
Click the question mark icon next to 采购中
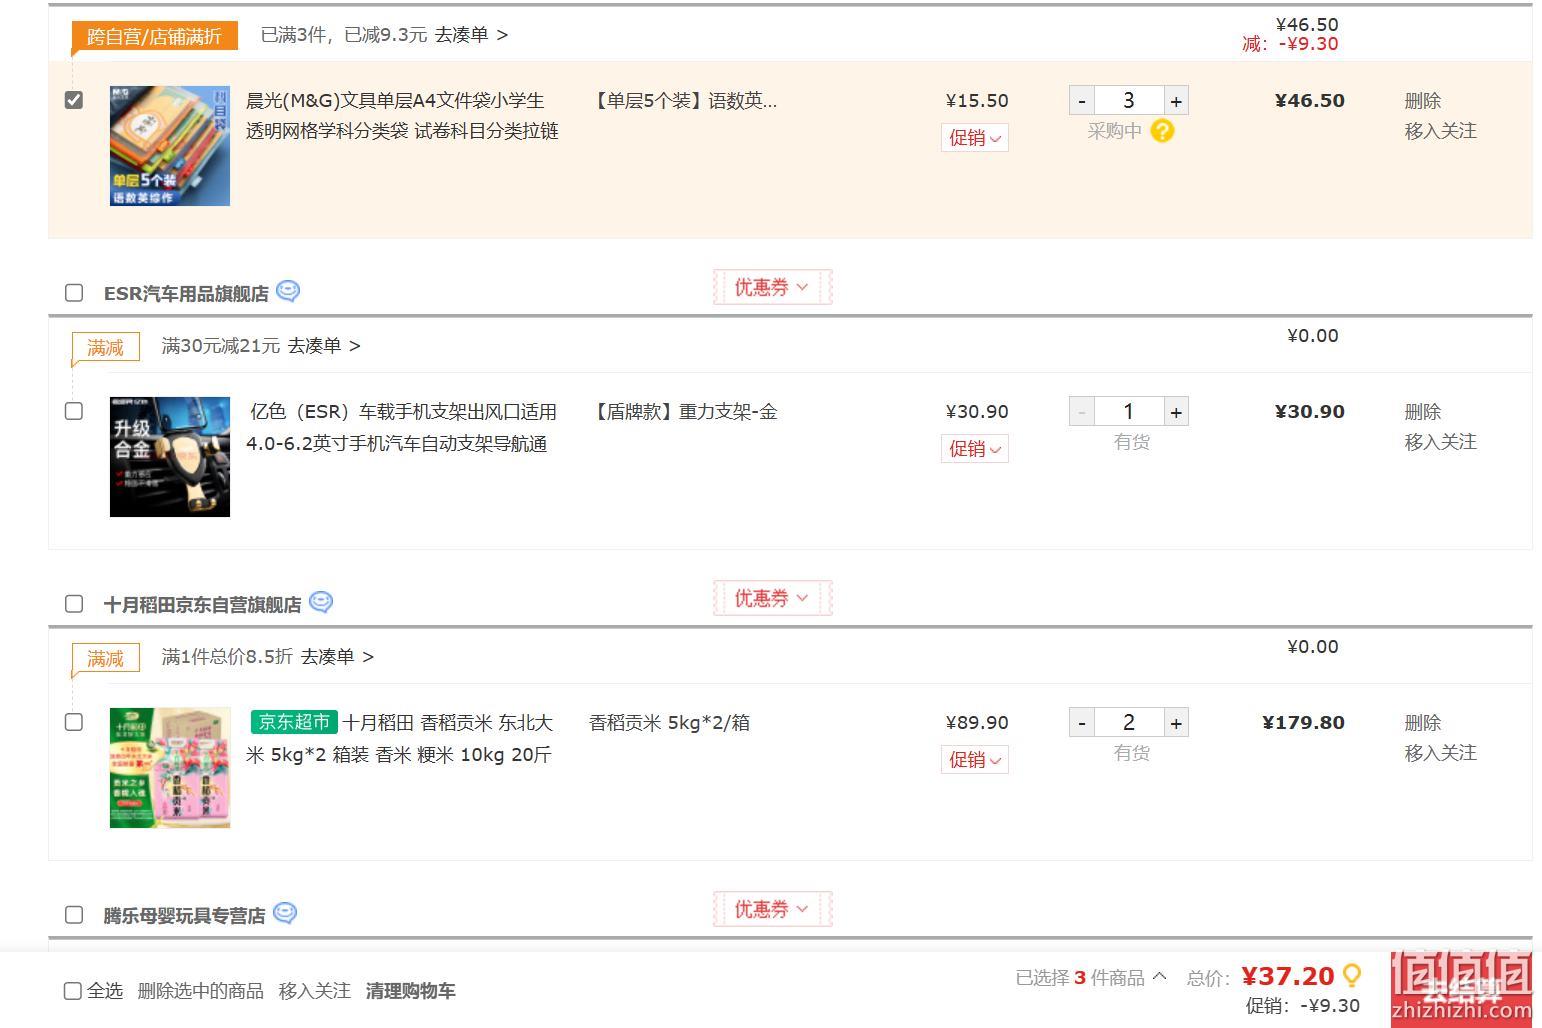1162,131
